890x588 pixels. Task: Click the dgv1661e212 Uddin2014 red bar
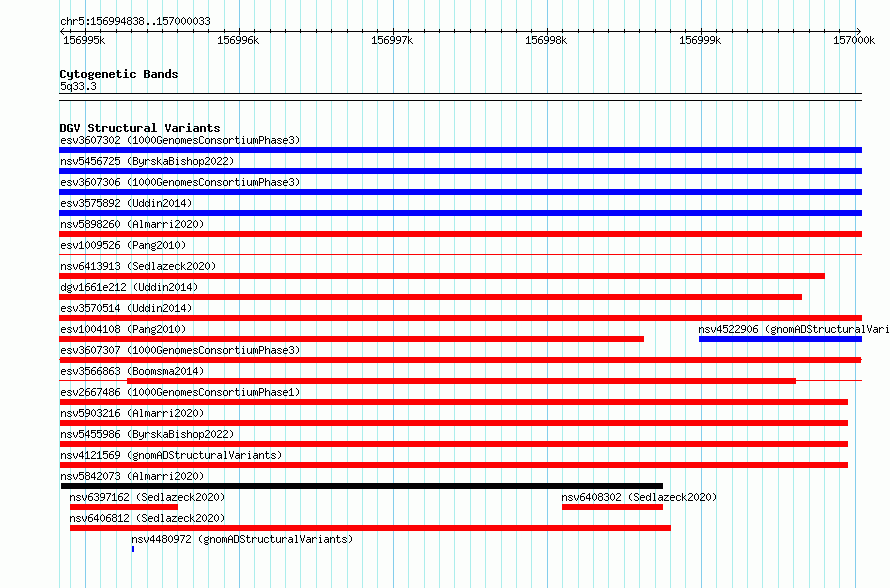coord(430,297)
